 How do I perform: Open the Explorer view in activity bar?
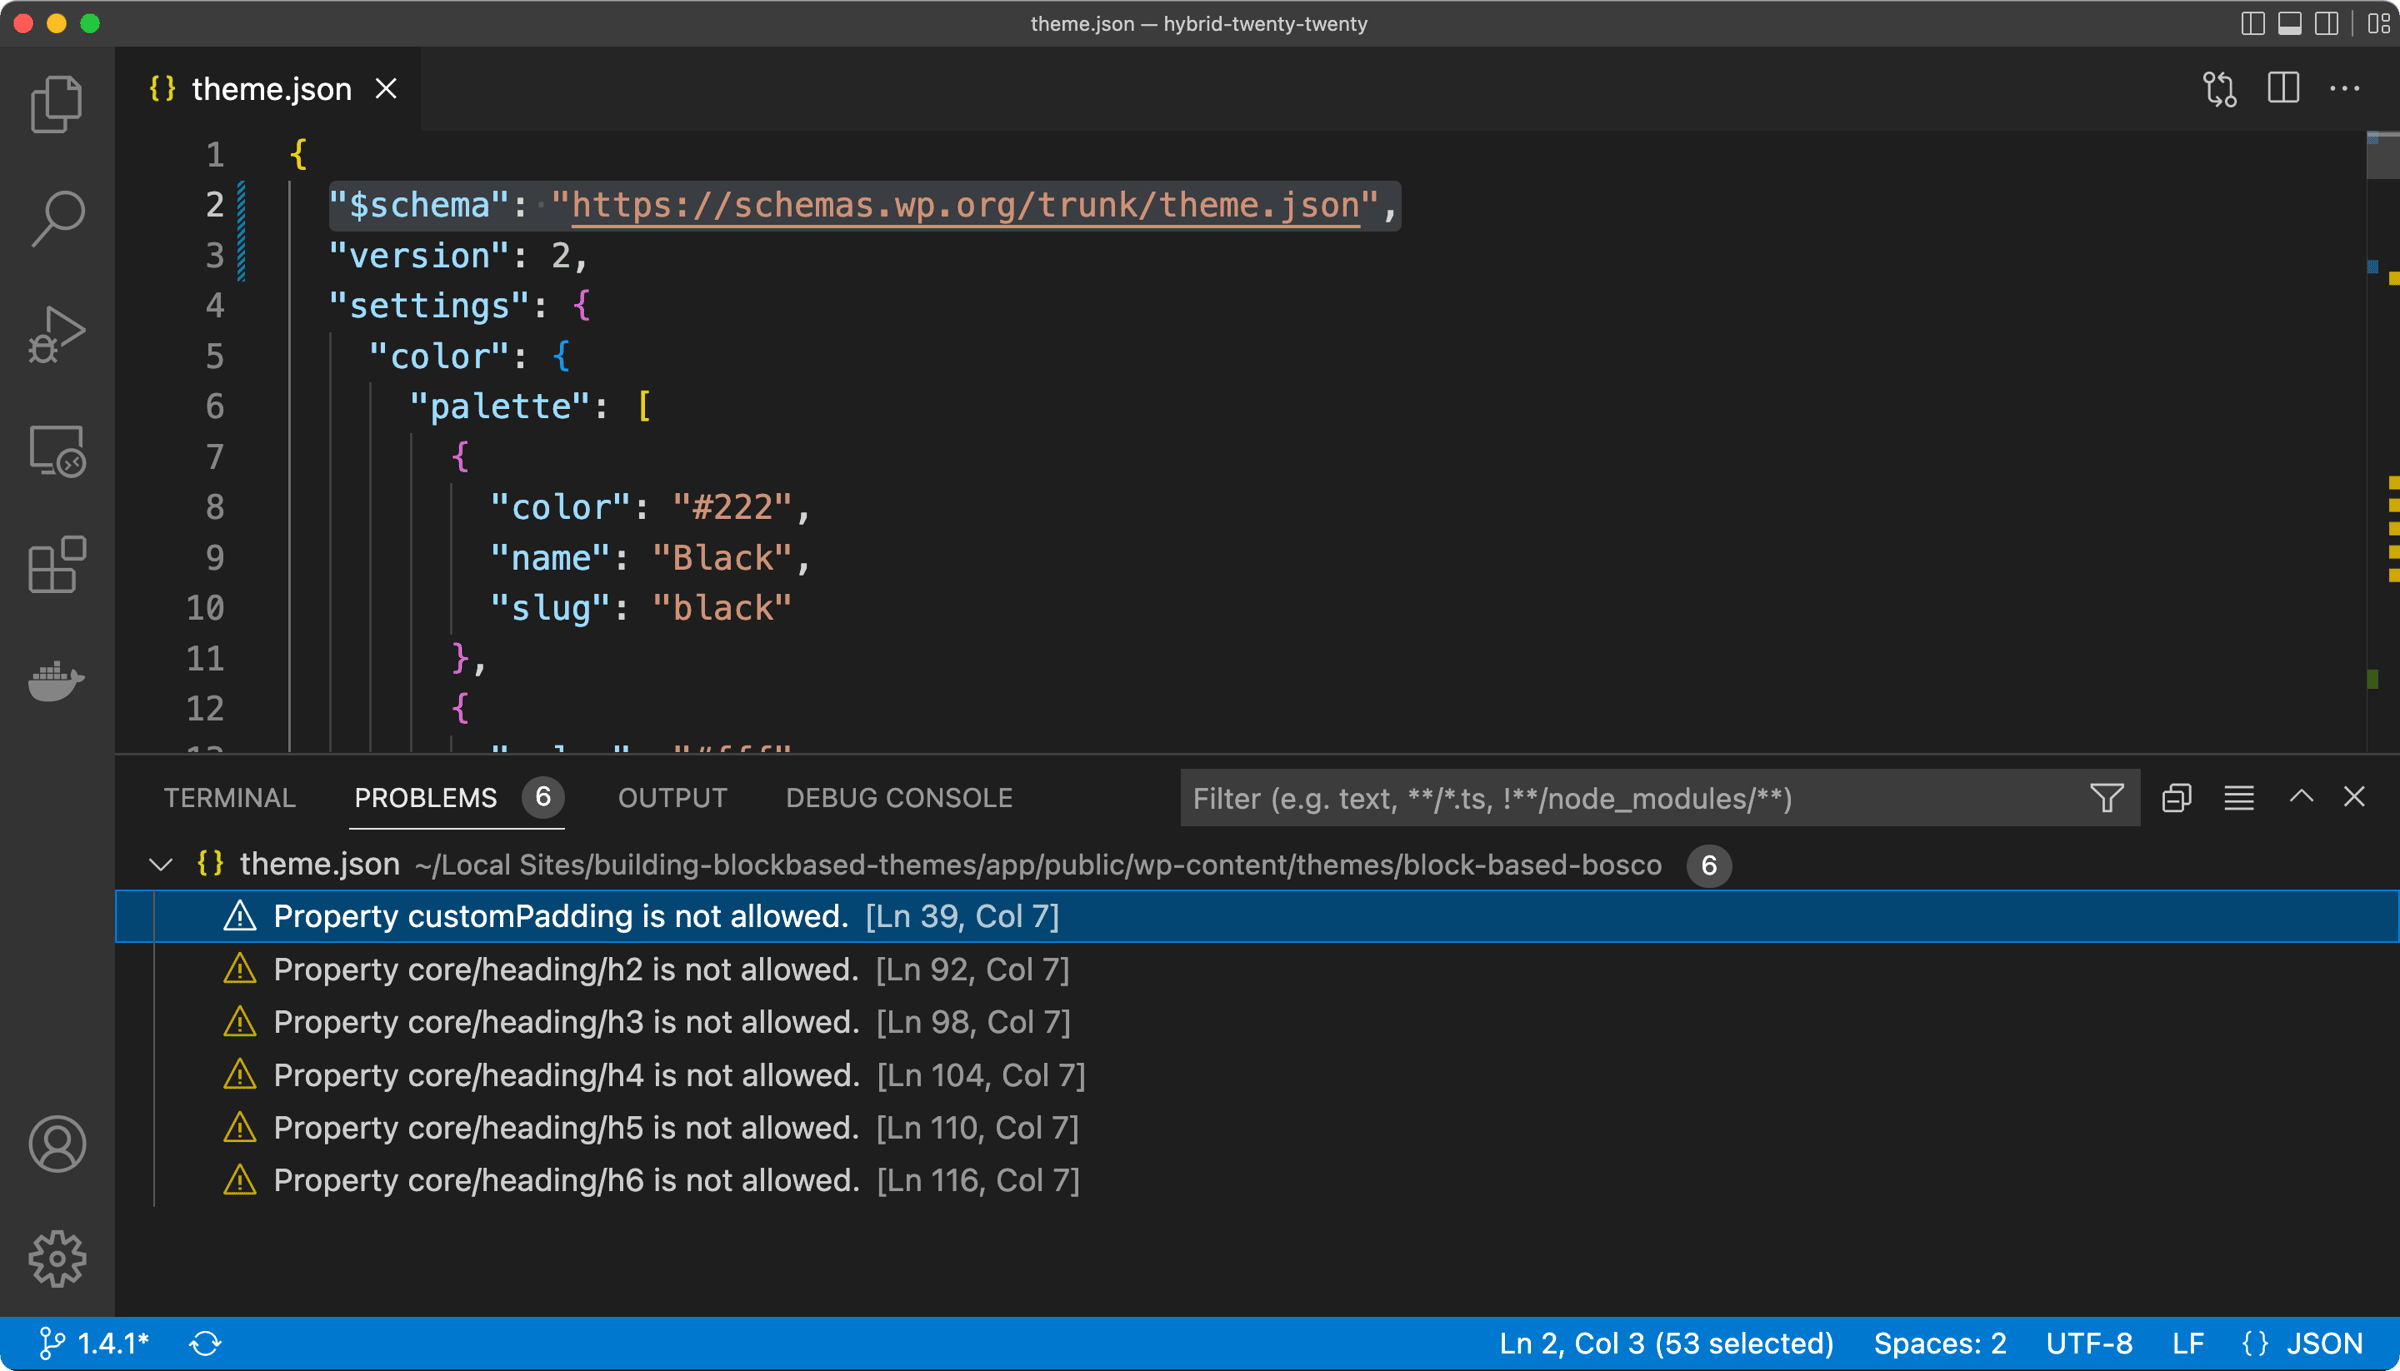[56, 104]
